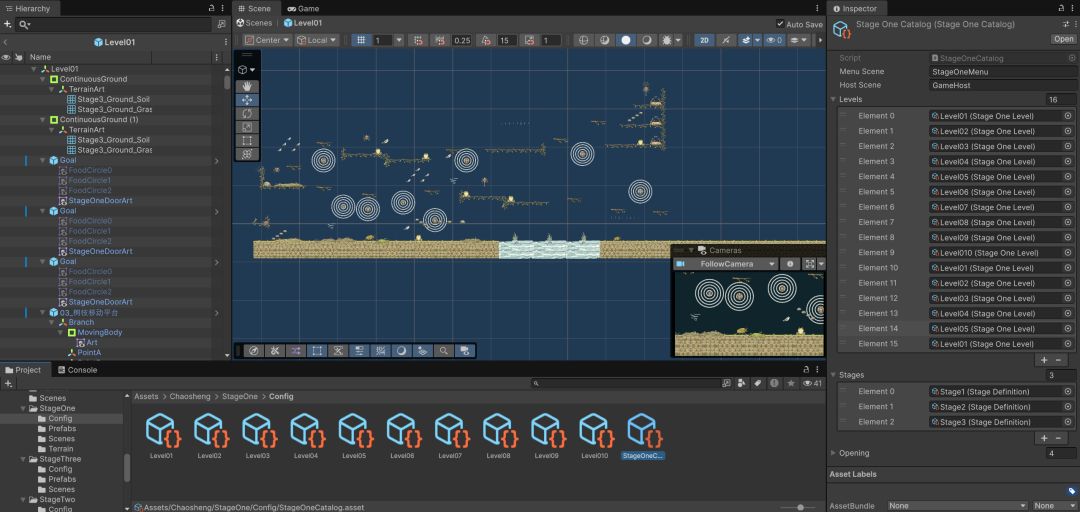Toggle the scene visibility eye icon in Hierarchy header
This screenshot has height=512, width=1080.
click(x=6, y=57)
